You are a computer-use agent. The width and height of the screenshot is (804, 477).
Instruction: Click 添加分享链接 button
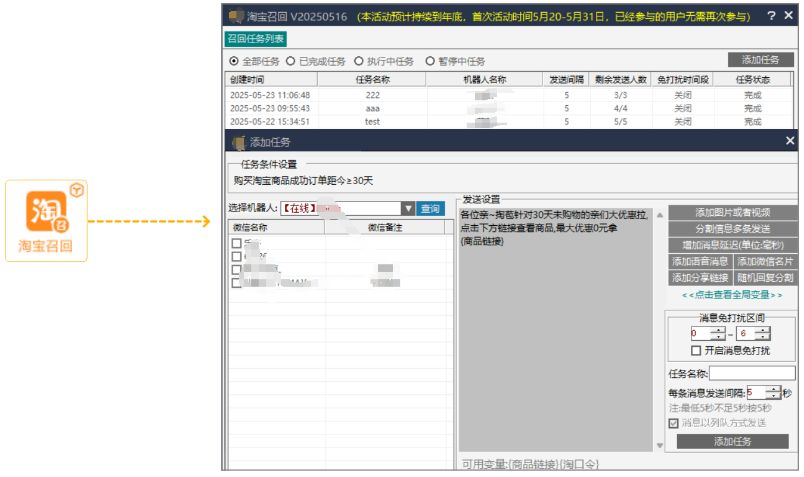click(x=700, y=278)
